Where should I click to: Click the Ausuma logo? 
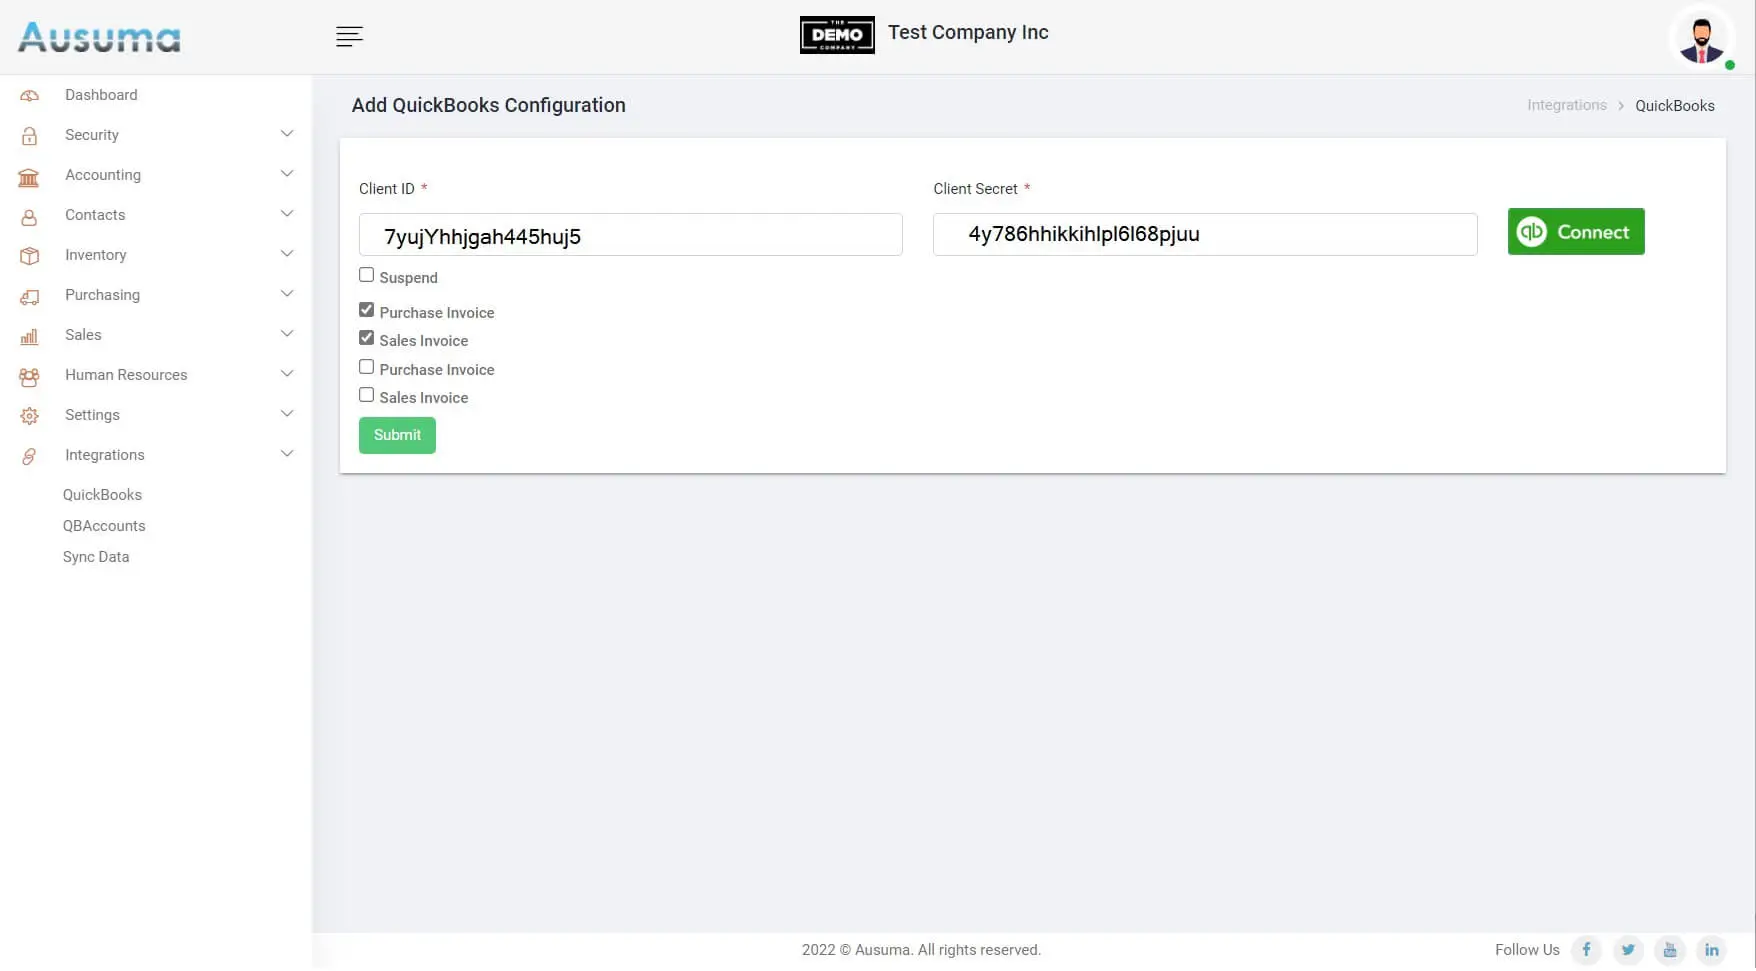point(99,38)
